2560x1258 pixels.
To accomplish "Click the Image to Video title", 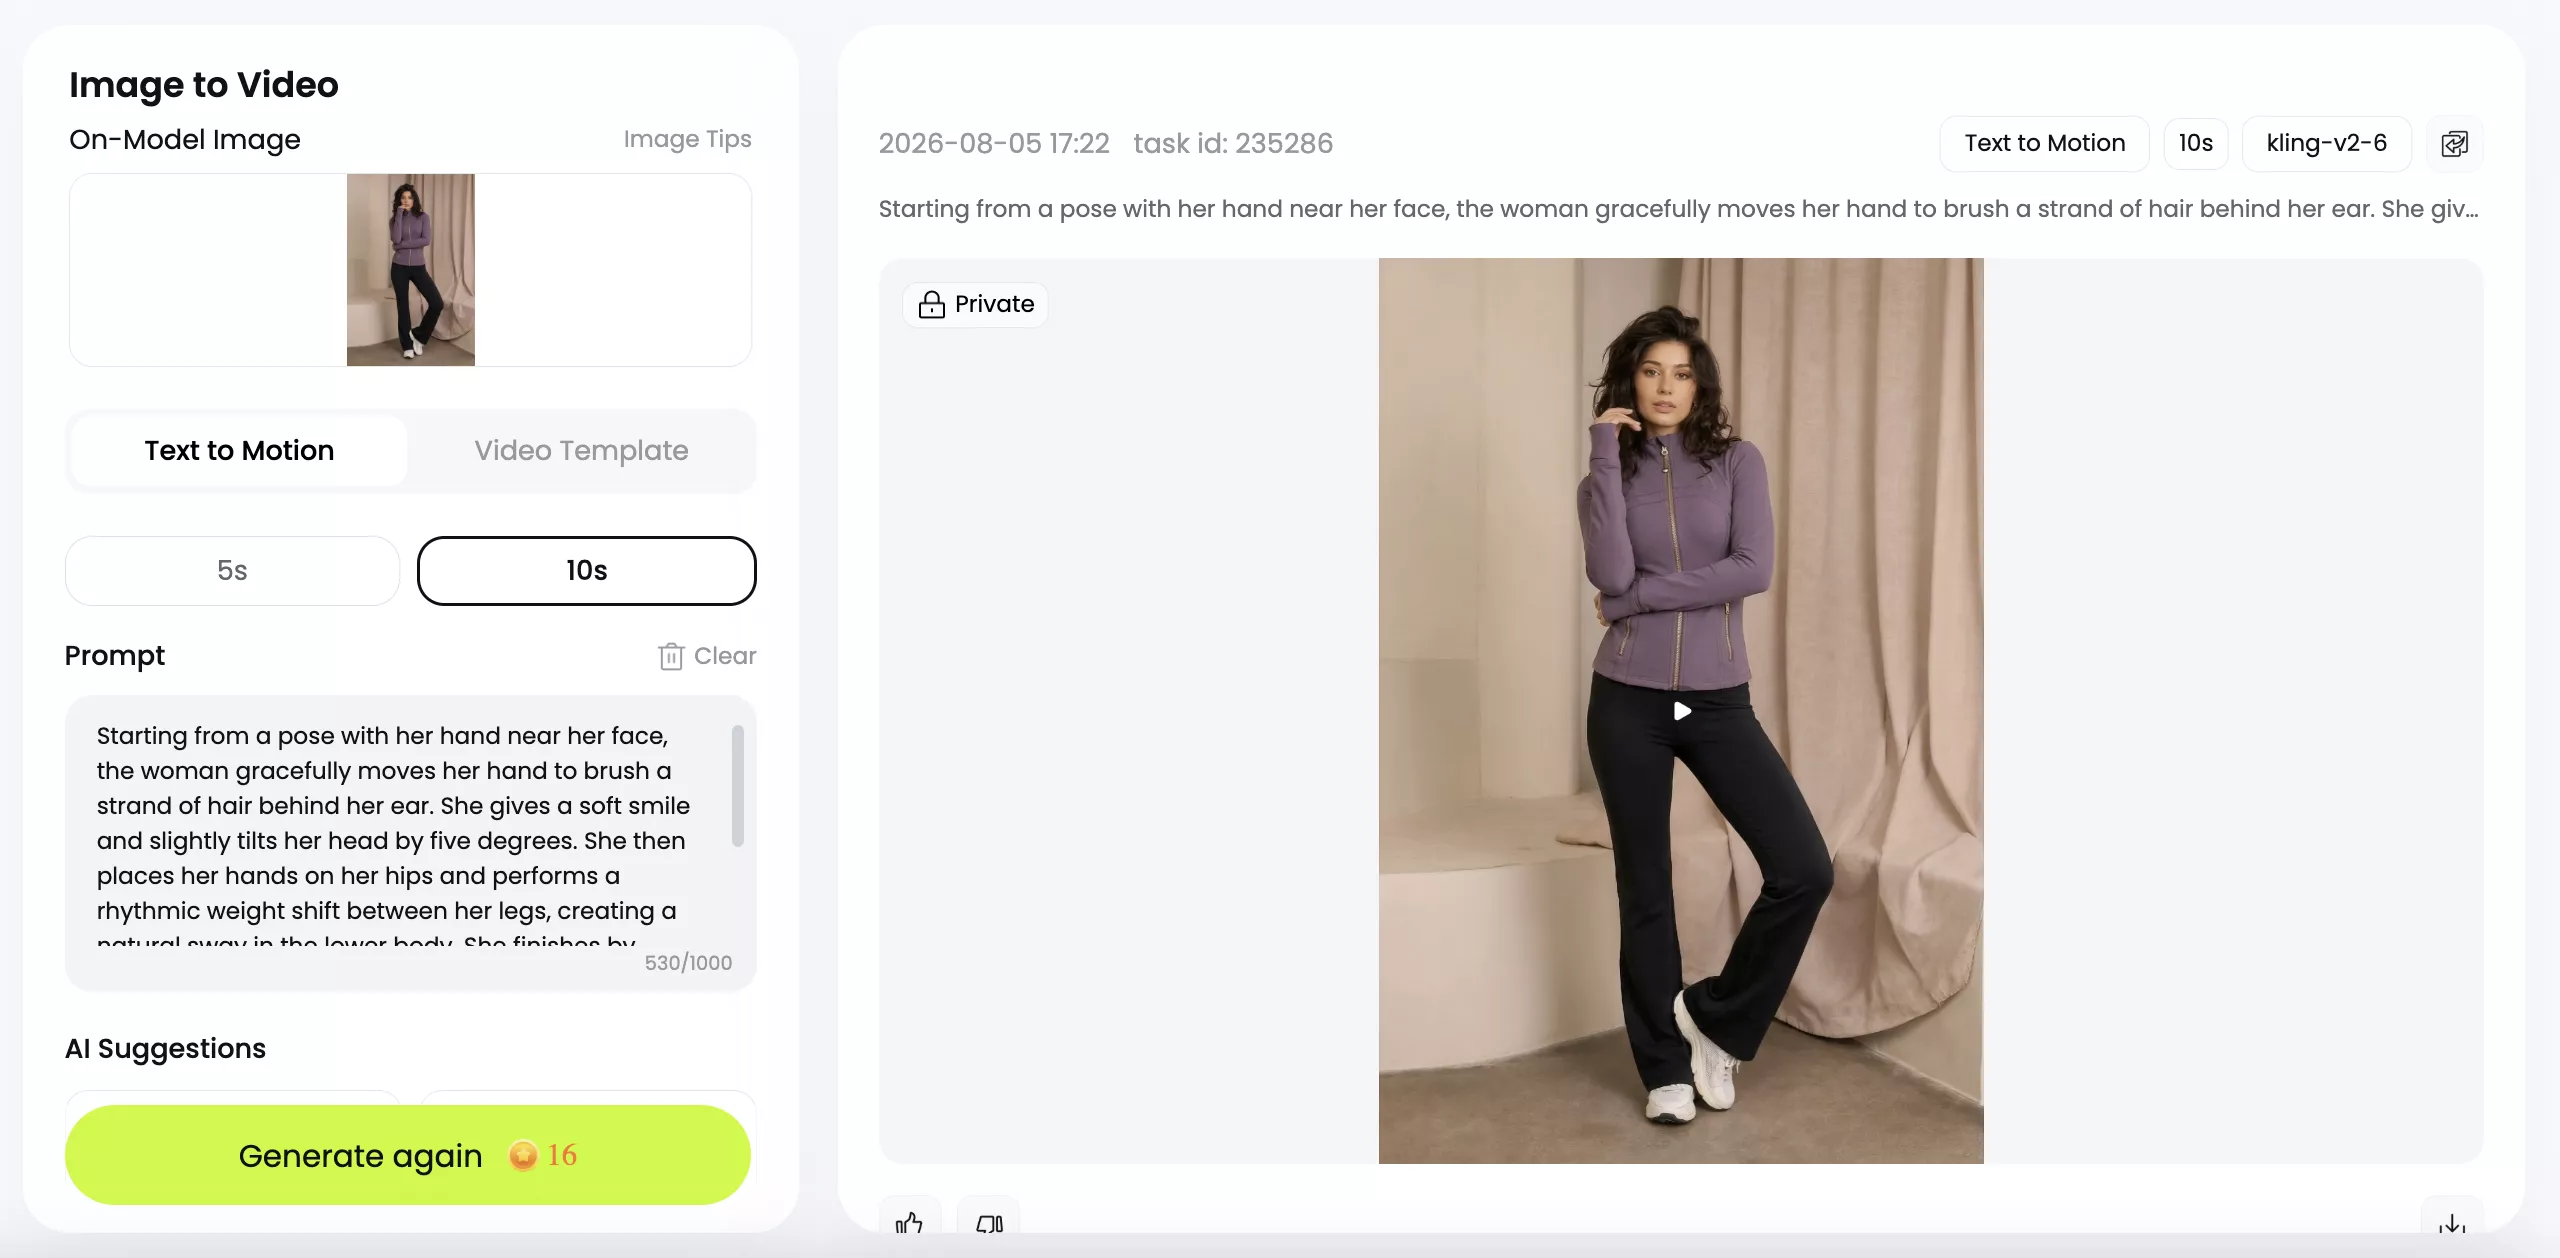I will click(x=204, y=85).
